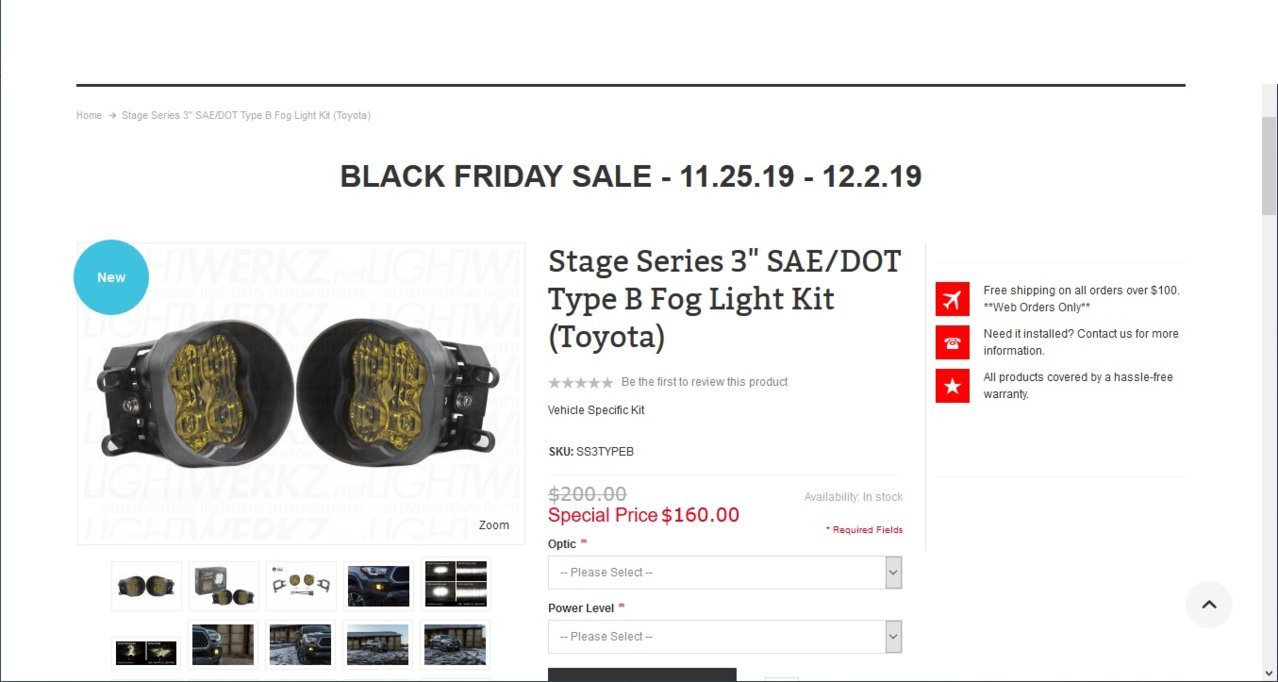View the beam pattern comparison thumbnail
This screenshot has width=1278, height=682.
(x=456, y=584)
